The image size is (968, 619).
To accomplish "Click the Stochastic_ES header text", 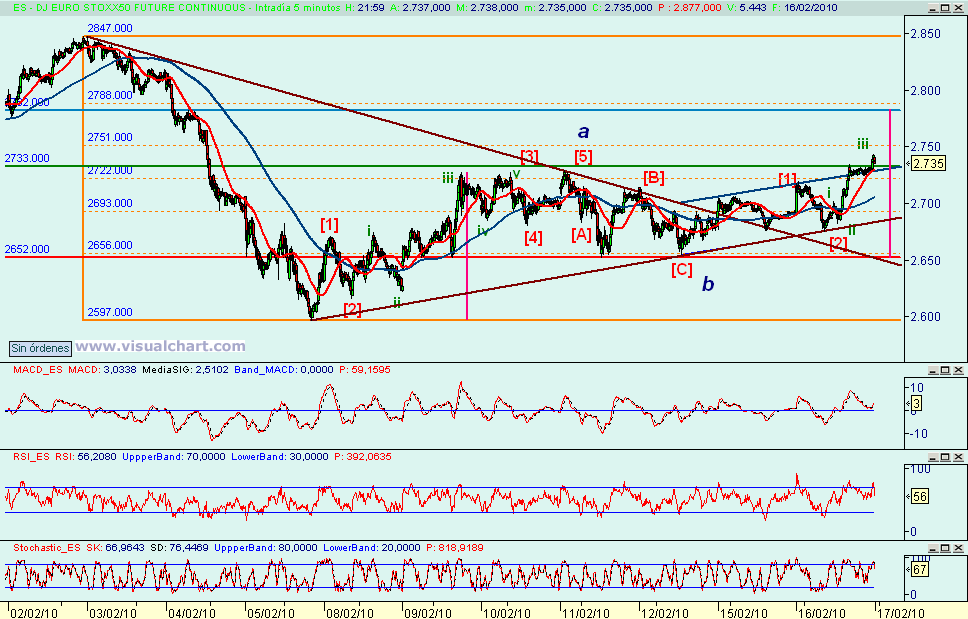I will click(47, 547).
